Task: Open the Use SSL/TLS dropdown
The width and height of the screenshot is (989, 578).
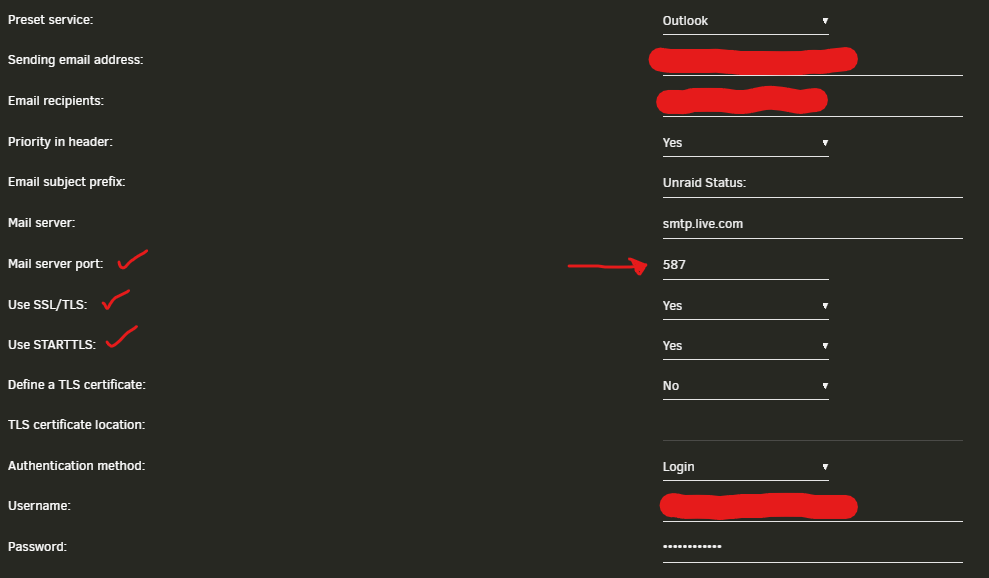Action: [x=745, y=305]
